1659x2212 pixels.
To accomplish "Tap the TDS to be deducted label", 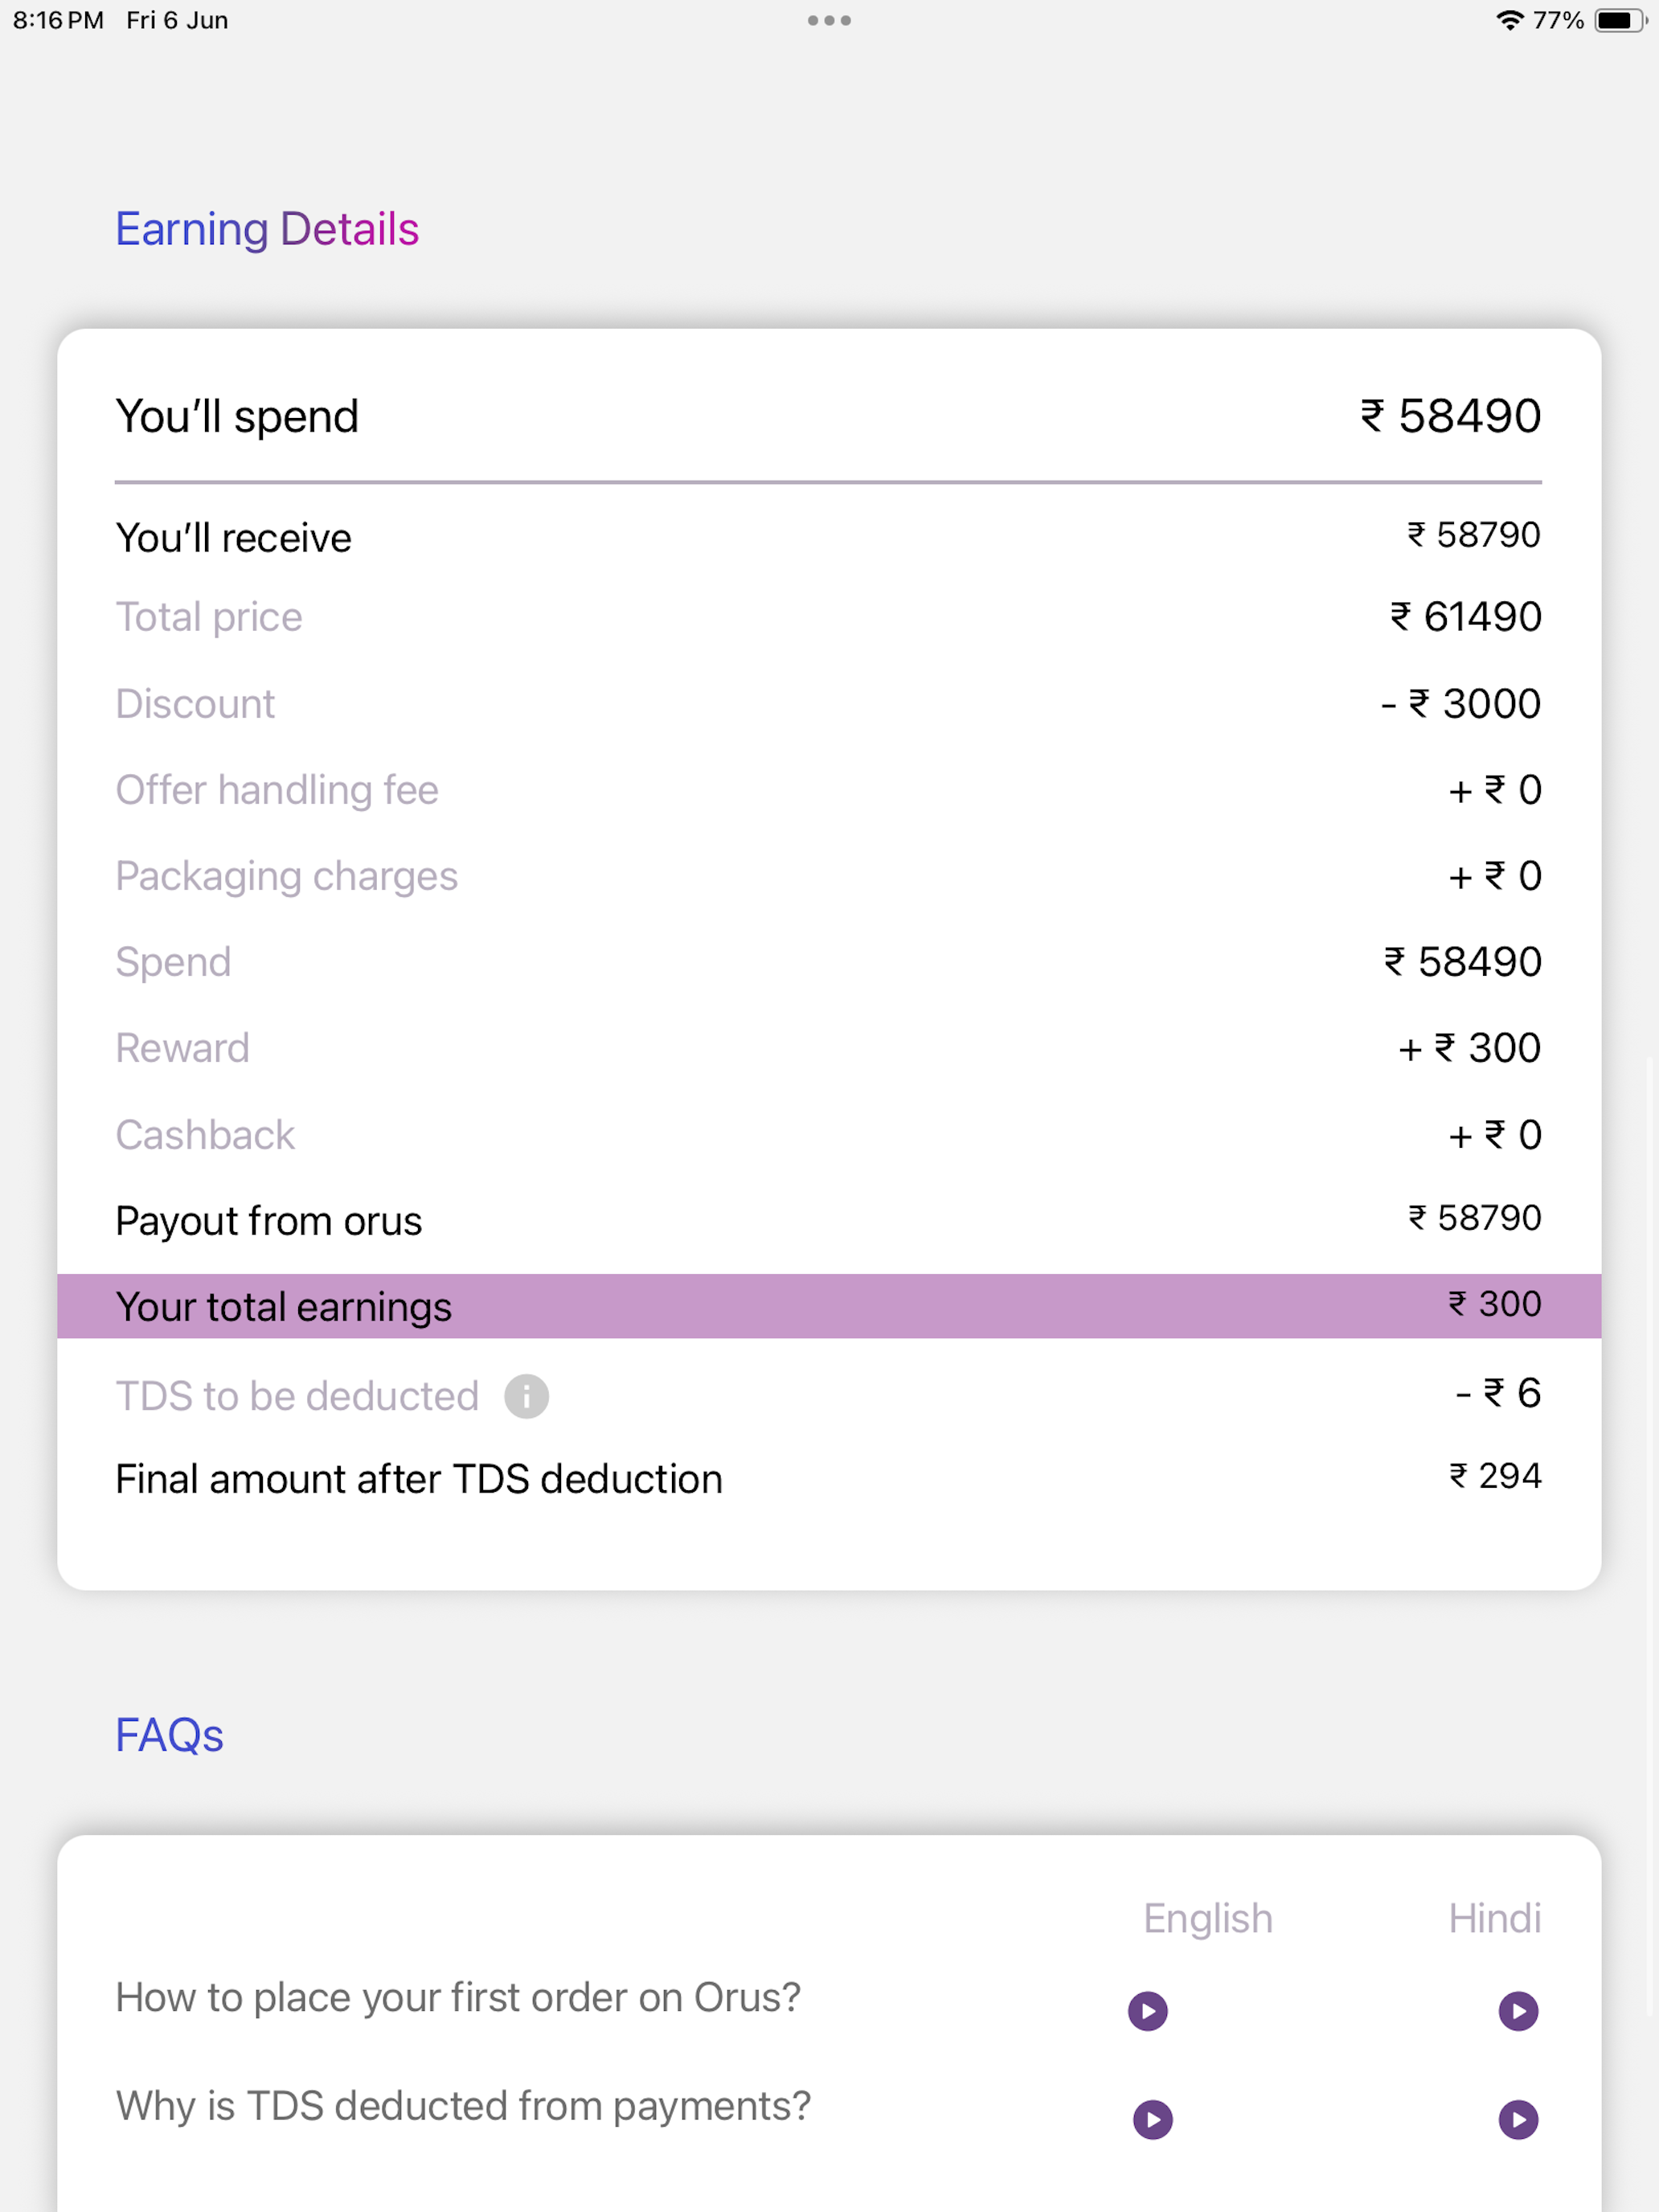I will pyautogui.click(x=297, y=1396).
